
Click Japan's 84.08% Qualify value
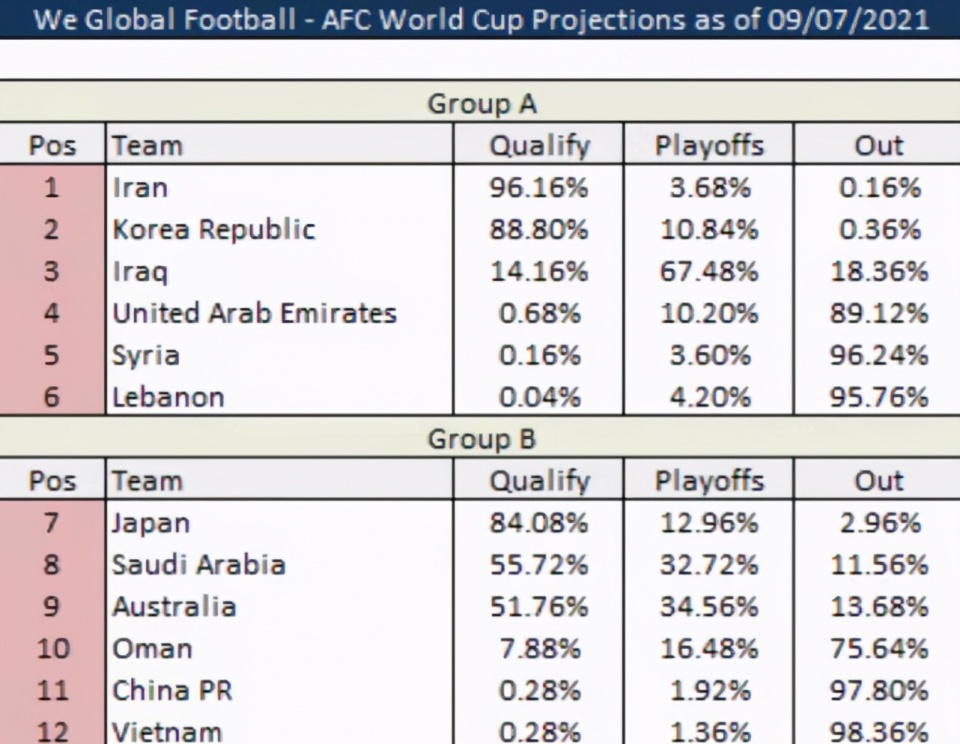tap(539, 522)
